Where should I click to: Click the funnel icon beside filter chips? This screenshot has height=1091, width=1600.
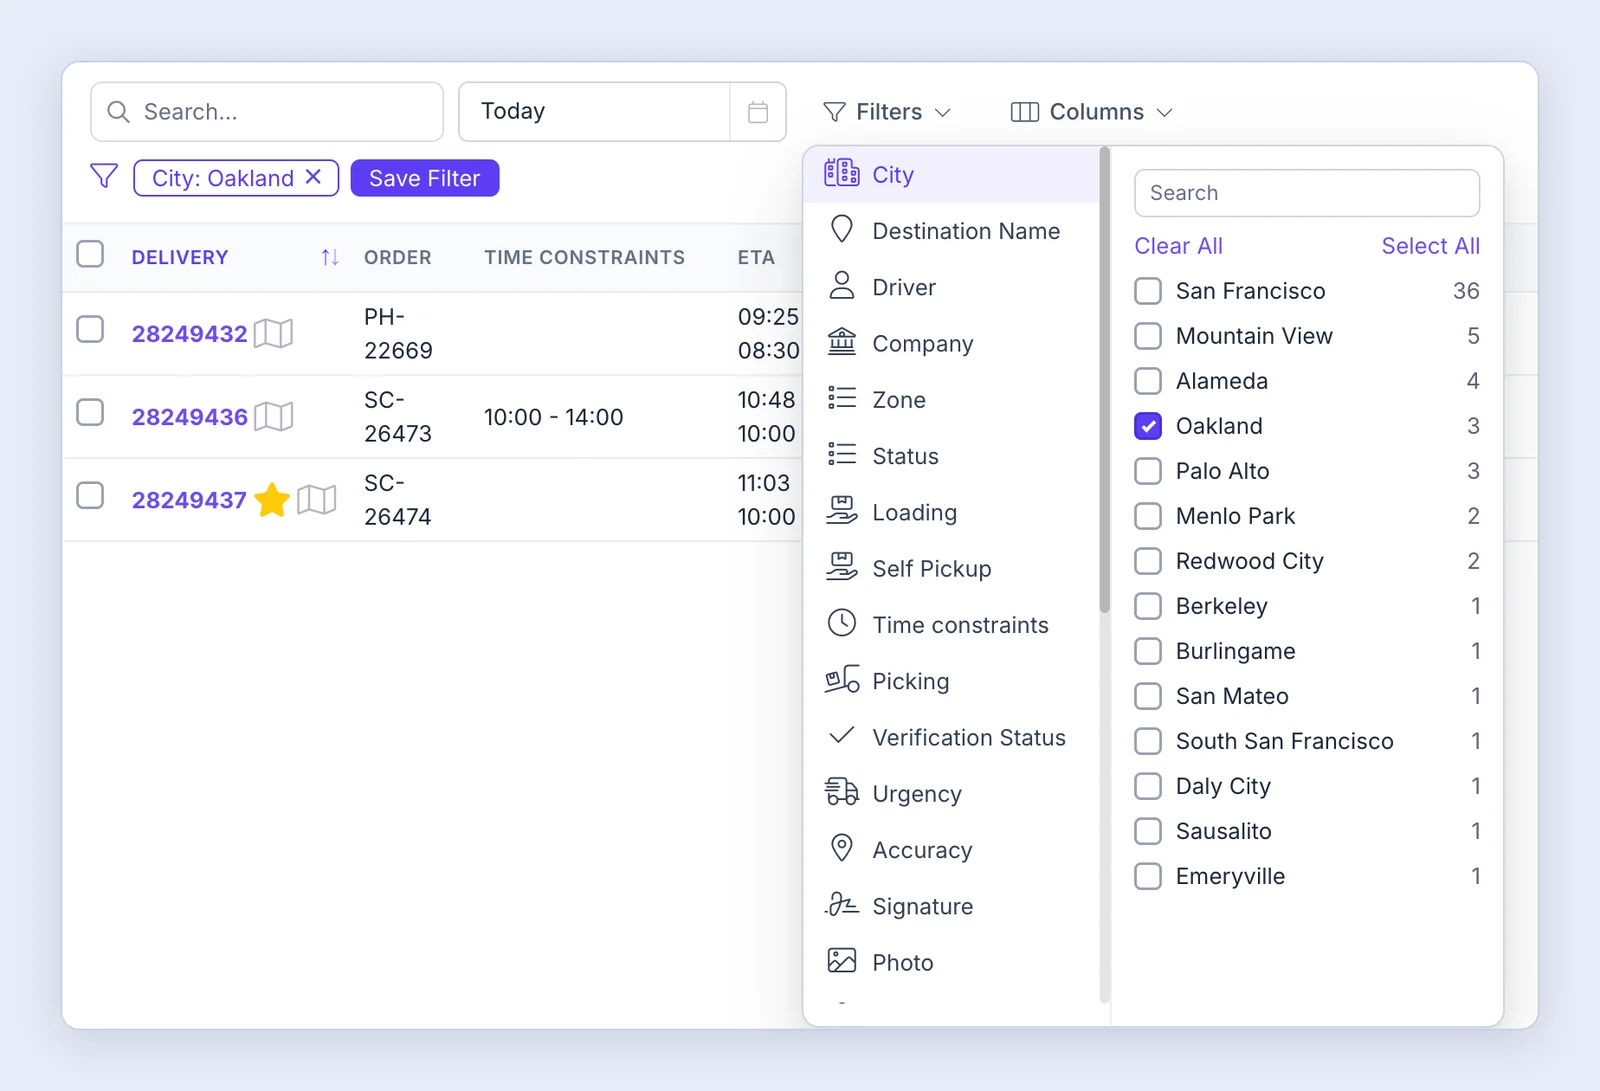[x=104, y=176]
